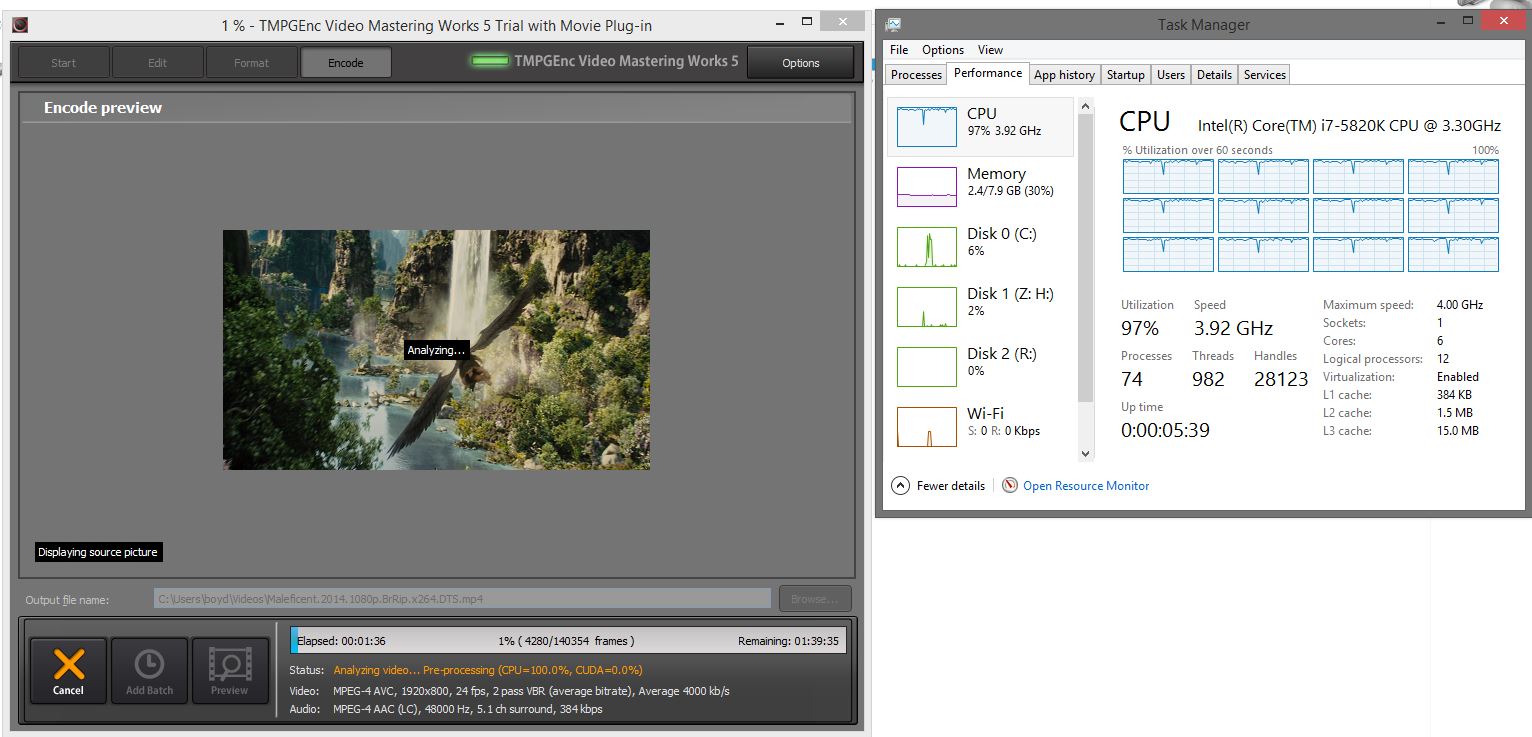1532x737 pixels.
Task: Click the encode progress bar
Action: [x=568, y=640]
